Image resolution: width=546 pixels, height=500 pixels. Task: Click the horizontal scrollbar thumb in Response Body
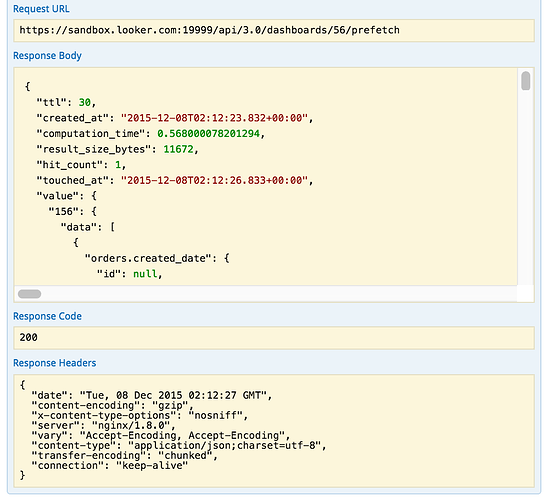(30, 294)
